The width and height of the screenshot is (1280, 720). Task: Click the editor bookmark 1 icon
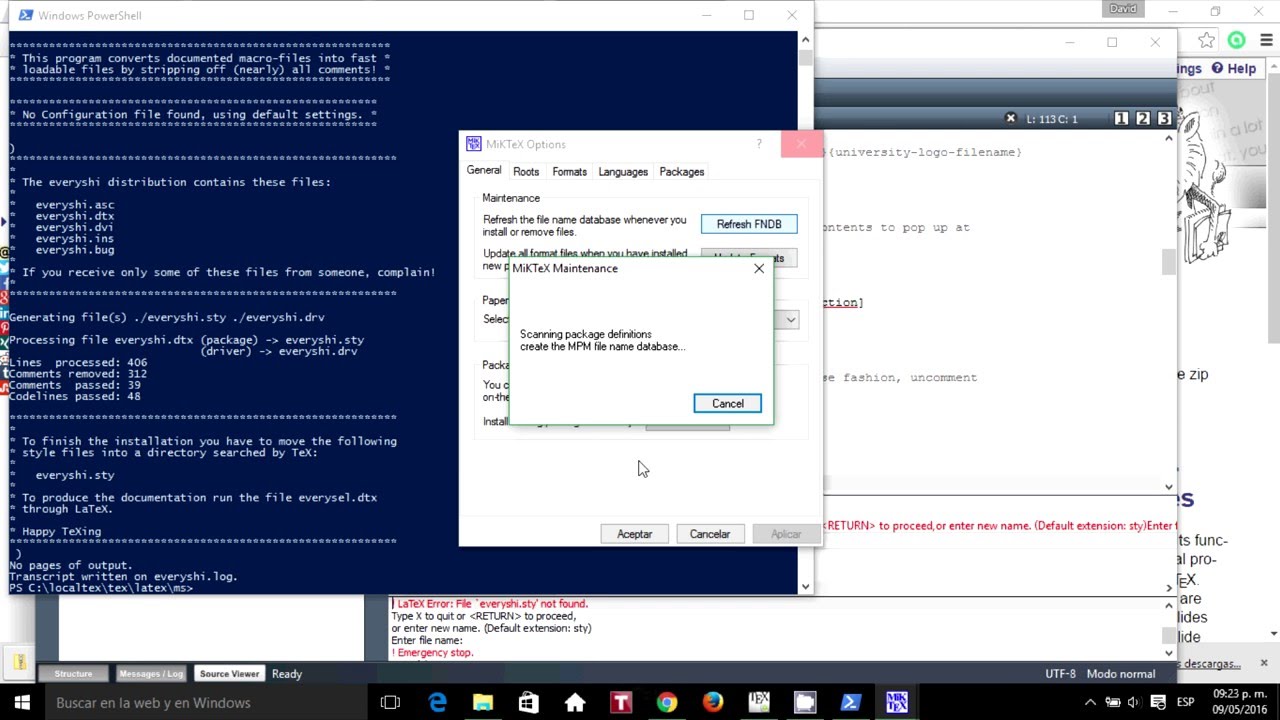click(1121, 118)
